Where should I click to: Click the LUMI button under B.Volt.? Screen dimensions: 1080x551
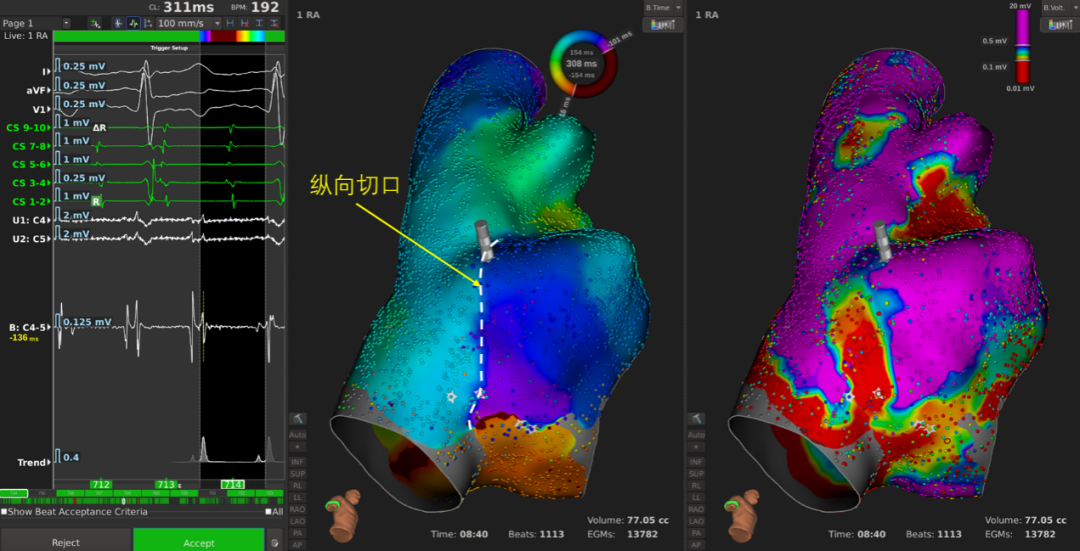pyautogui.click(x=1059, y=24)
